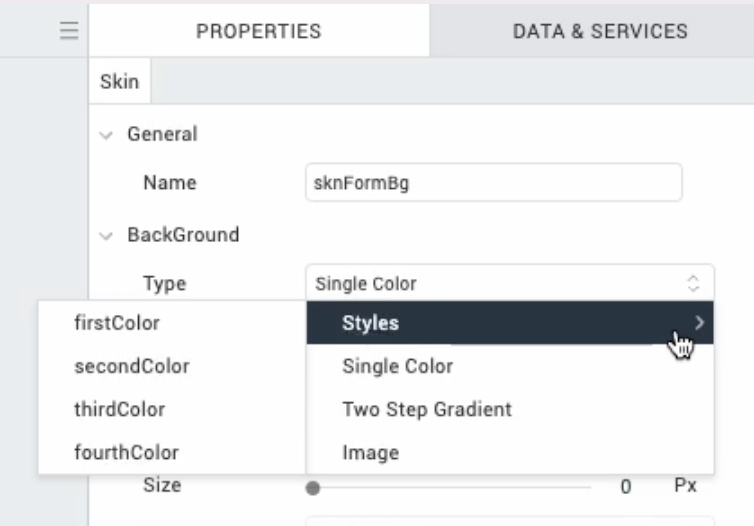Image resolution: width=754 pixels, height=526 pixels.
Task: Collapse the BackGround section
Action: (x=107, y=236)
